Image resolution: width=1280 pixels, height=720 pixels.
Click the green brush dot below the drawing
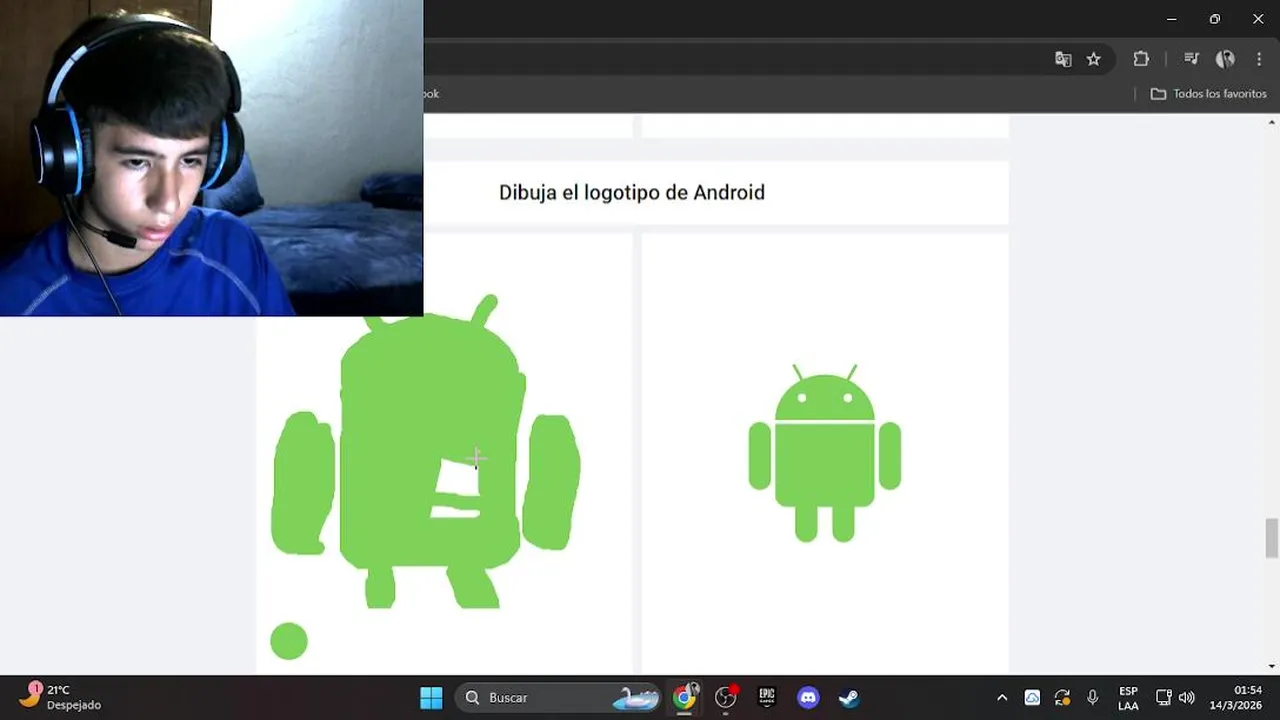[289, 641]
